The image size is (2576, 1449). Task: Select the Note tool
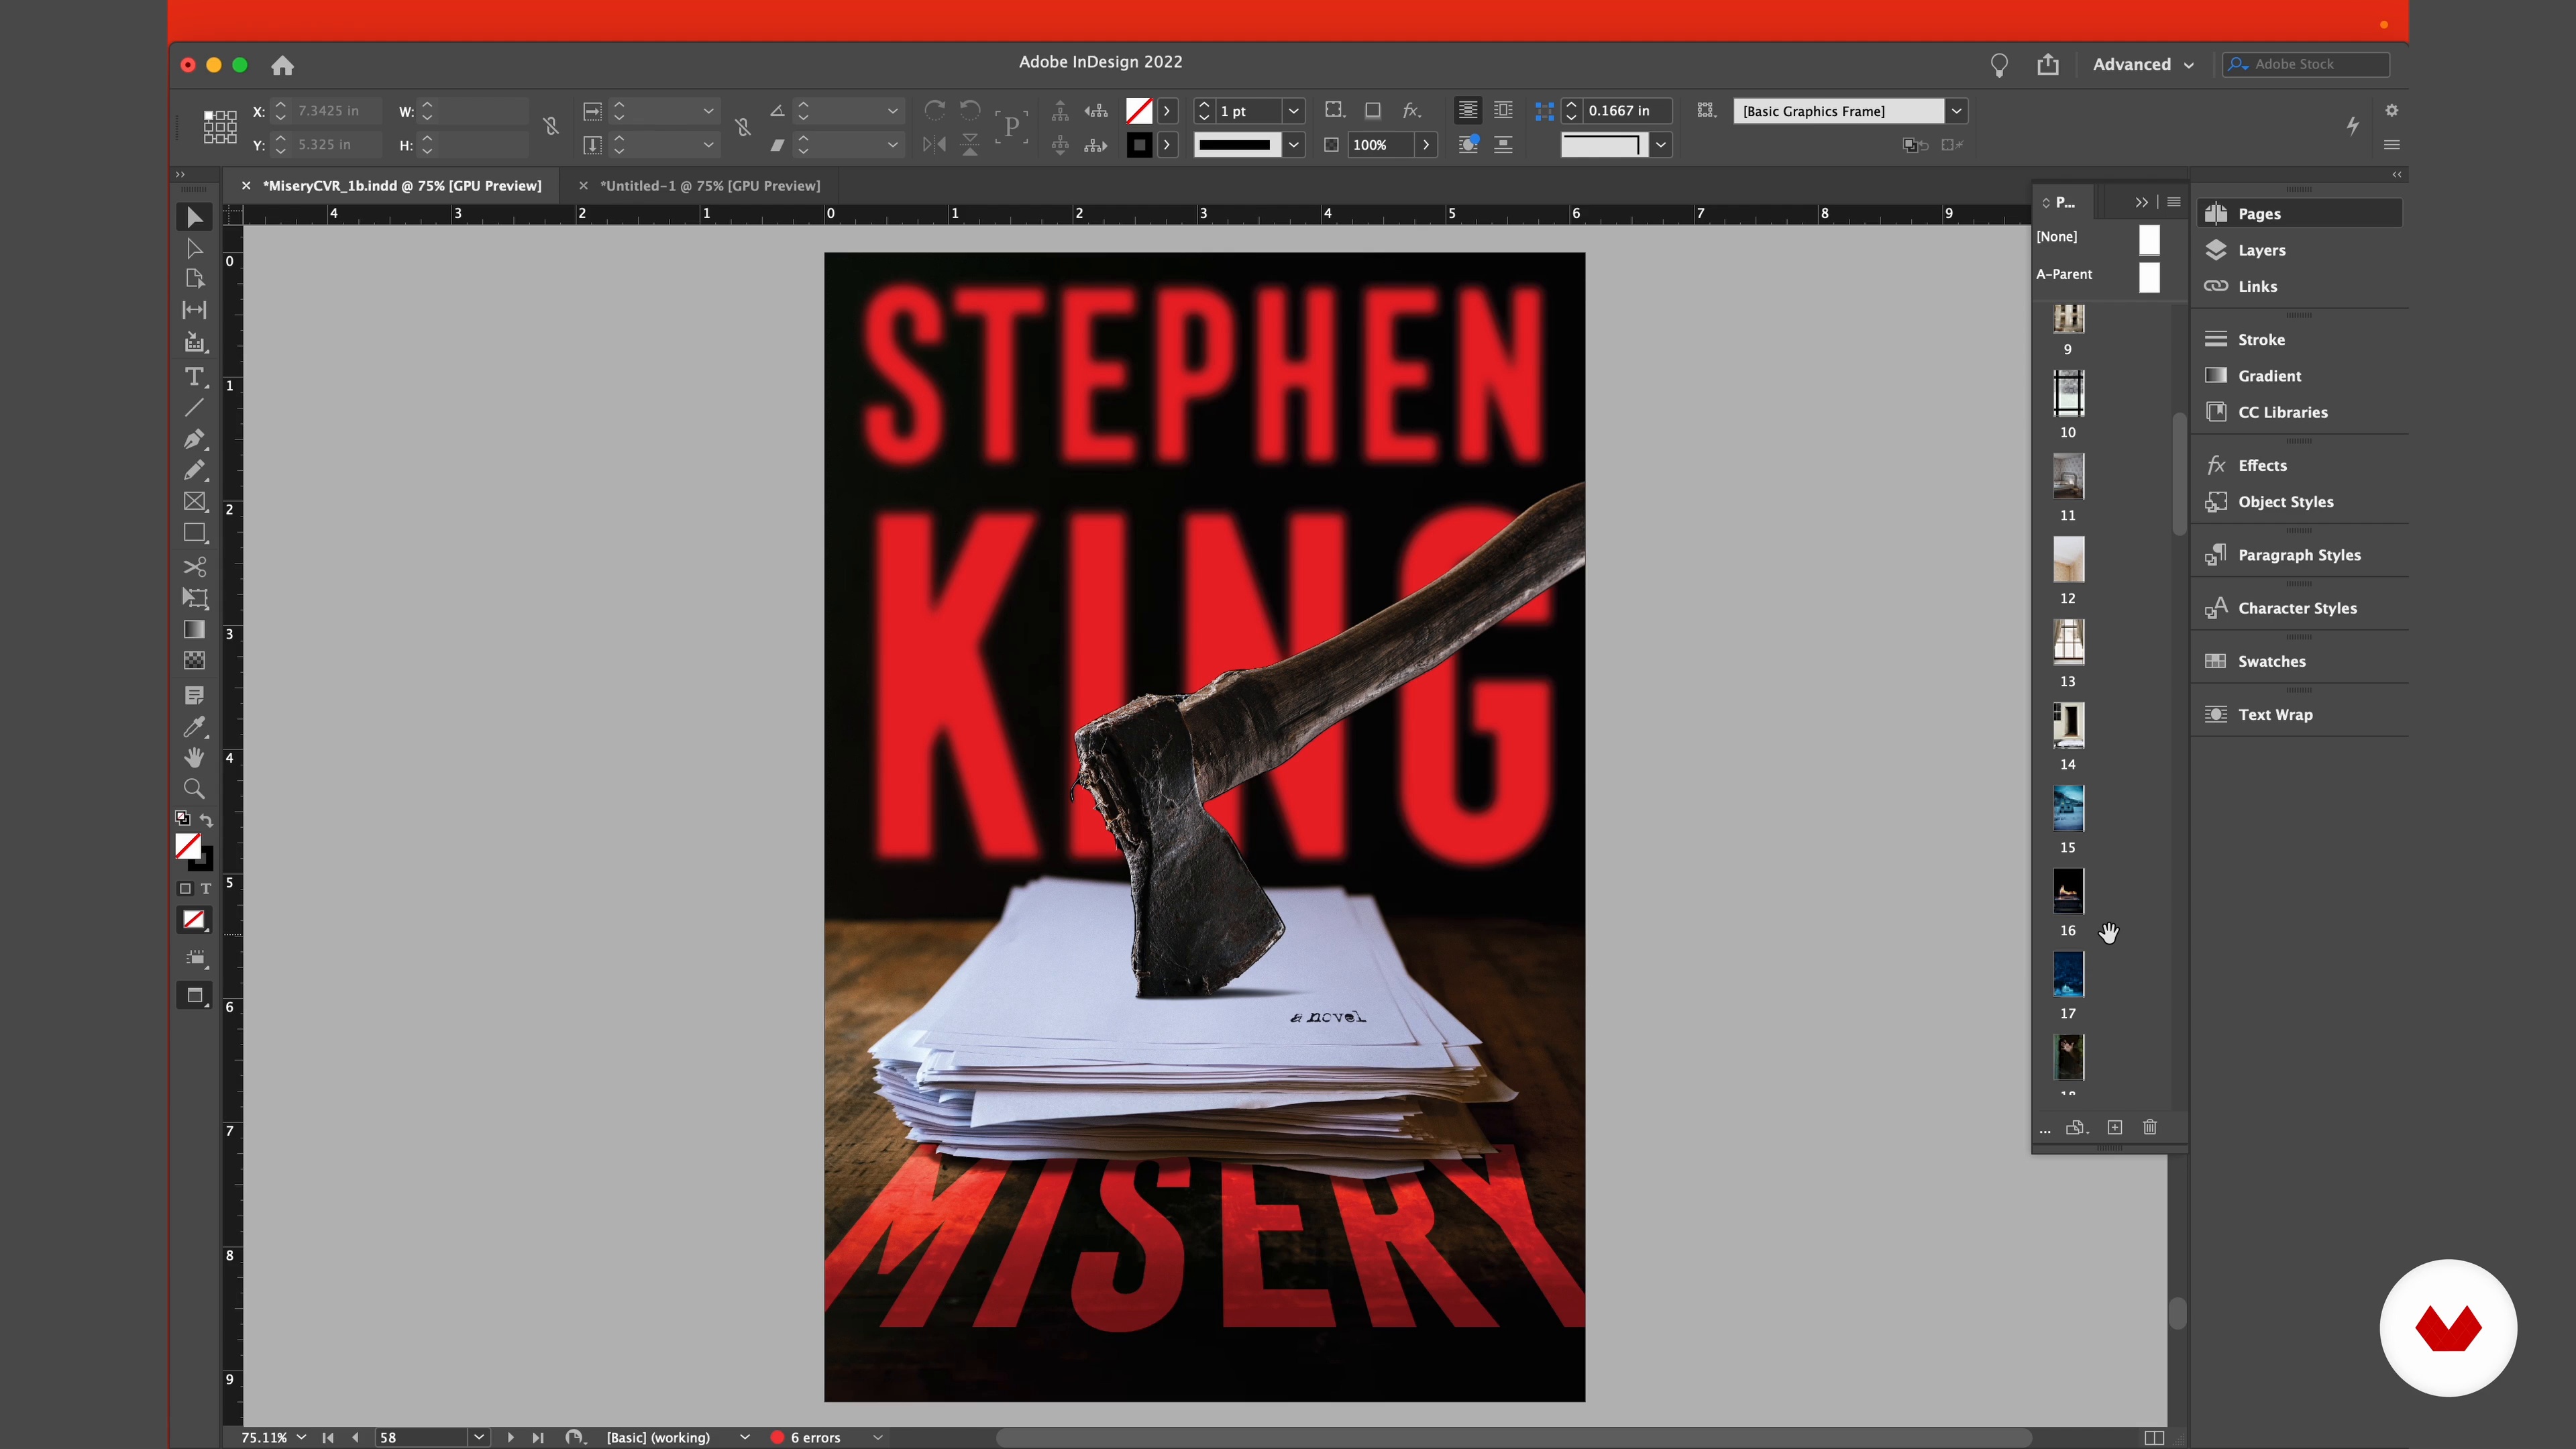tap(195, 695)
